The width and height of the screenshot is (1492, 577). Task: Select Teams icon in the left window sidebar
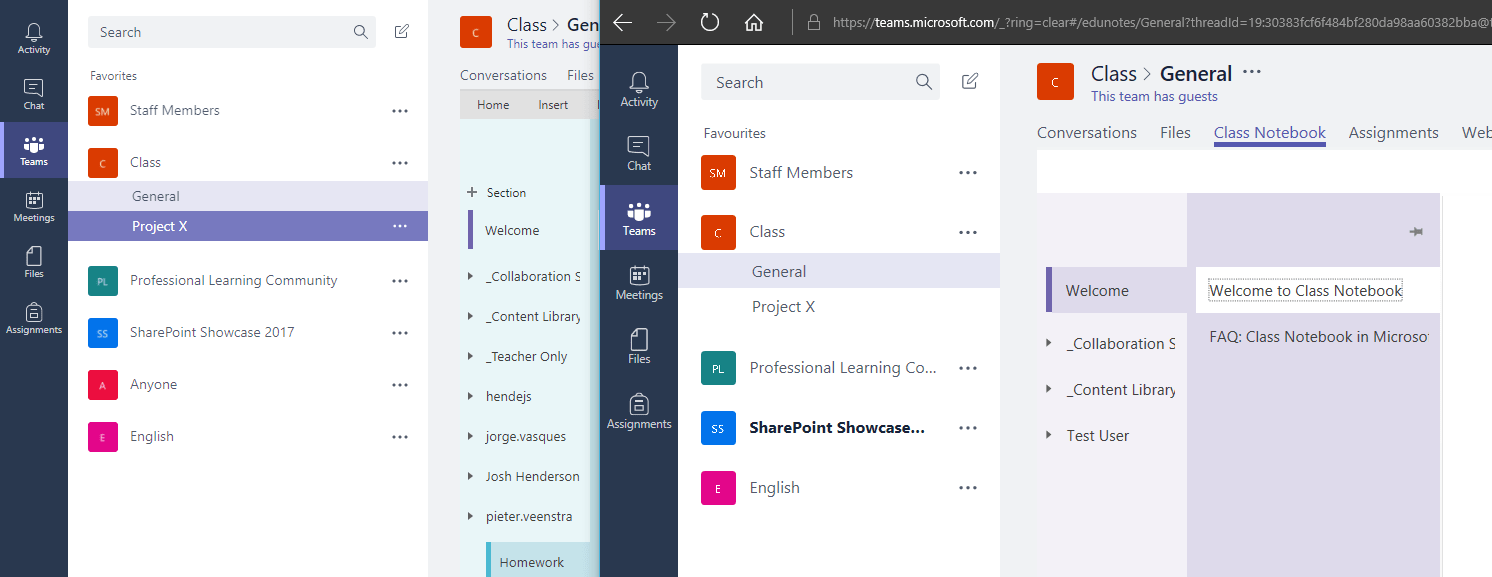point(34,150)
